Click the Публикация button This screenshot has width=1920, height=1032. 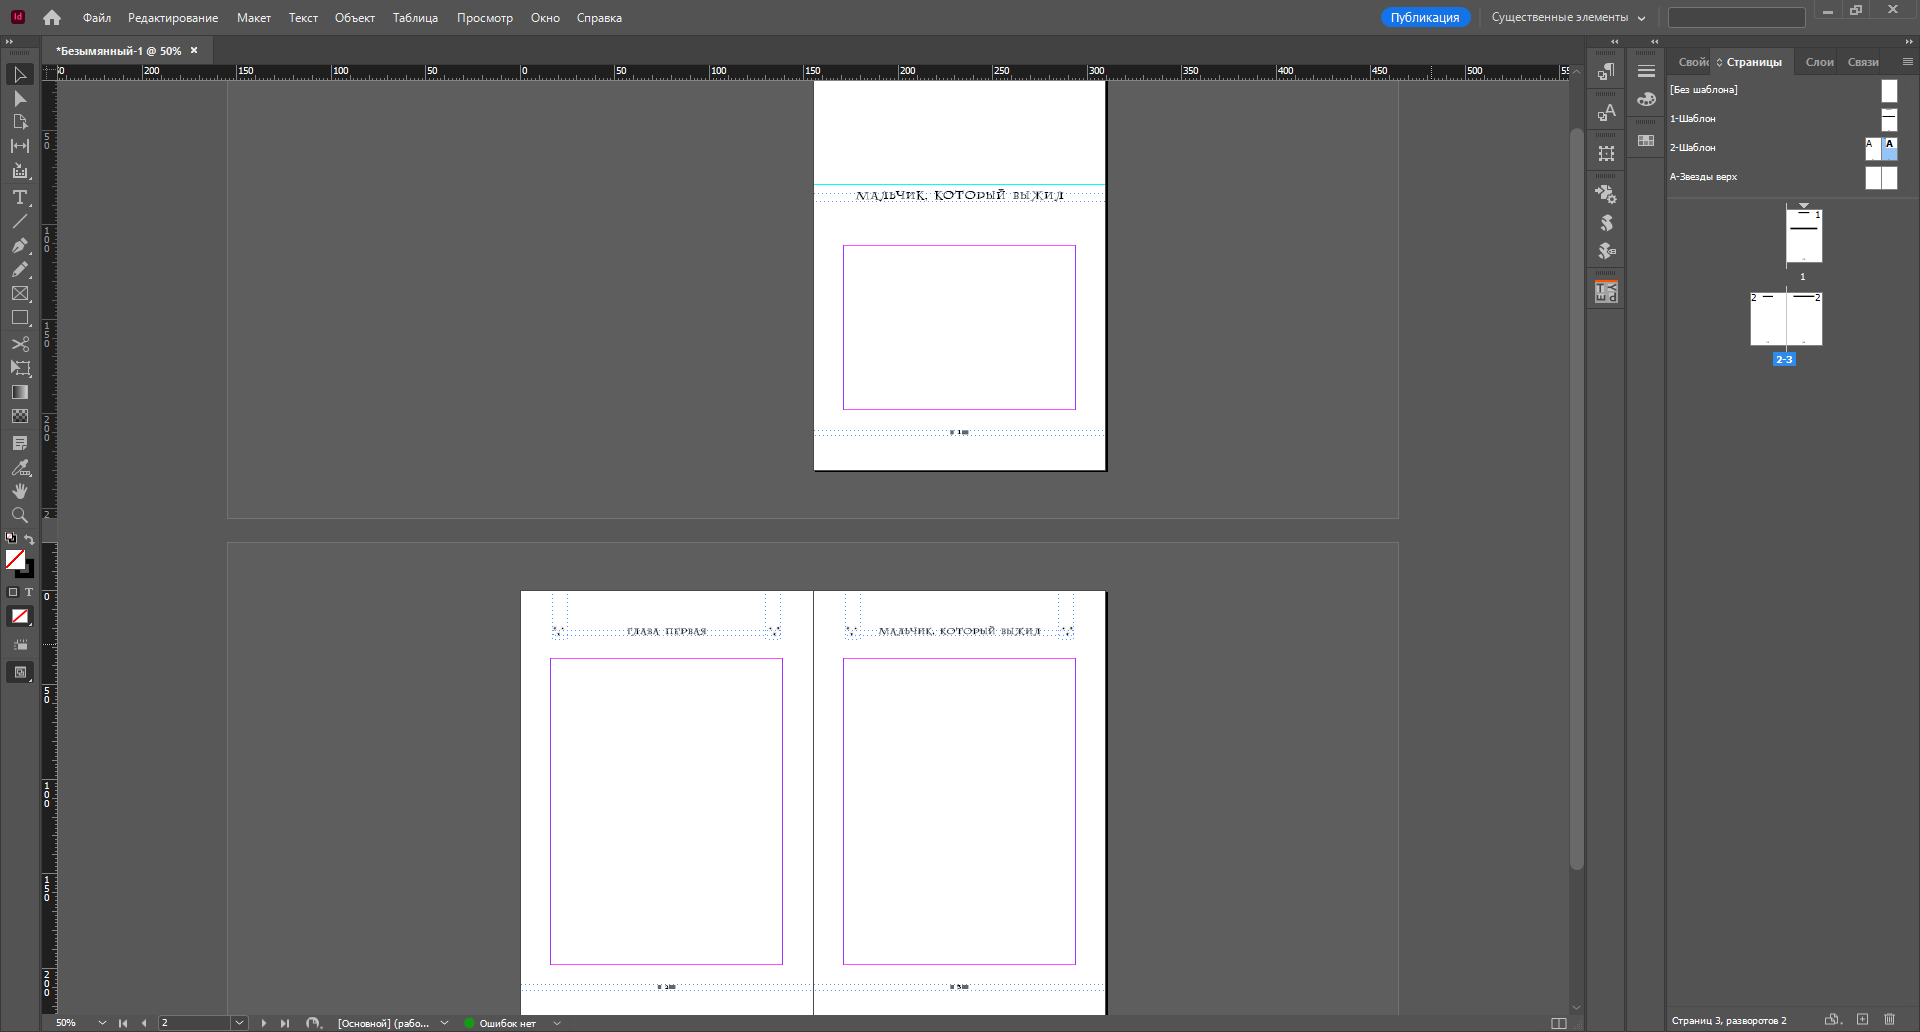pos(1424,18)
